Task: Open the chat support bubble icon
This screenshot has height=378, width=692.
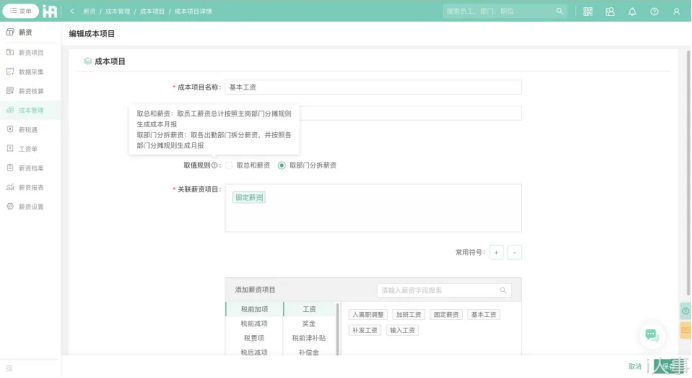Action: (652, 336)
